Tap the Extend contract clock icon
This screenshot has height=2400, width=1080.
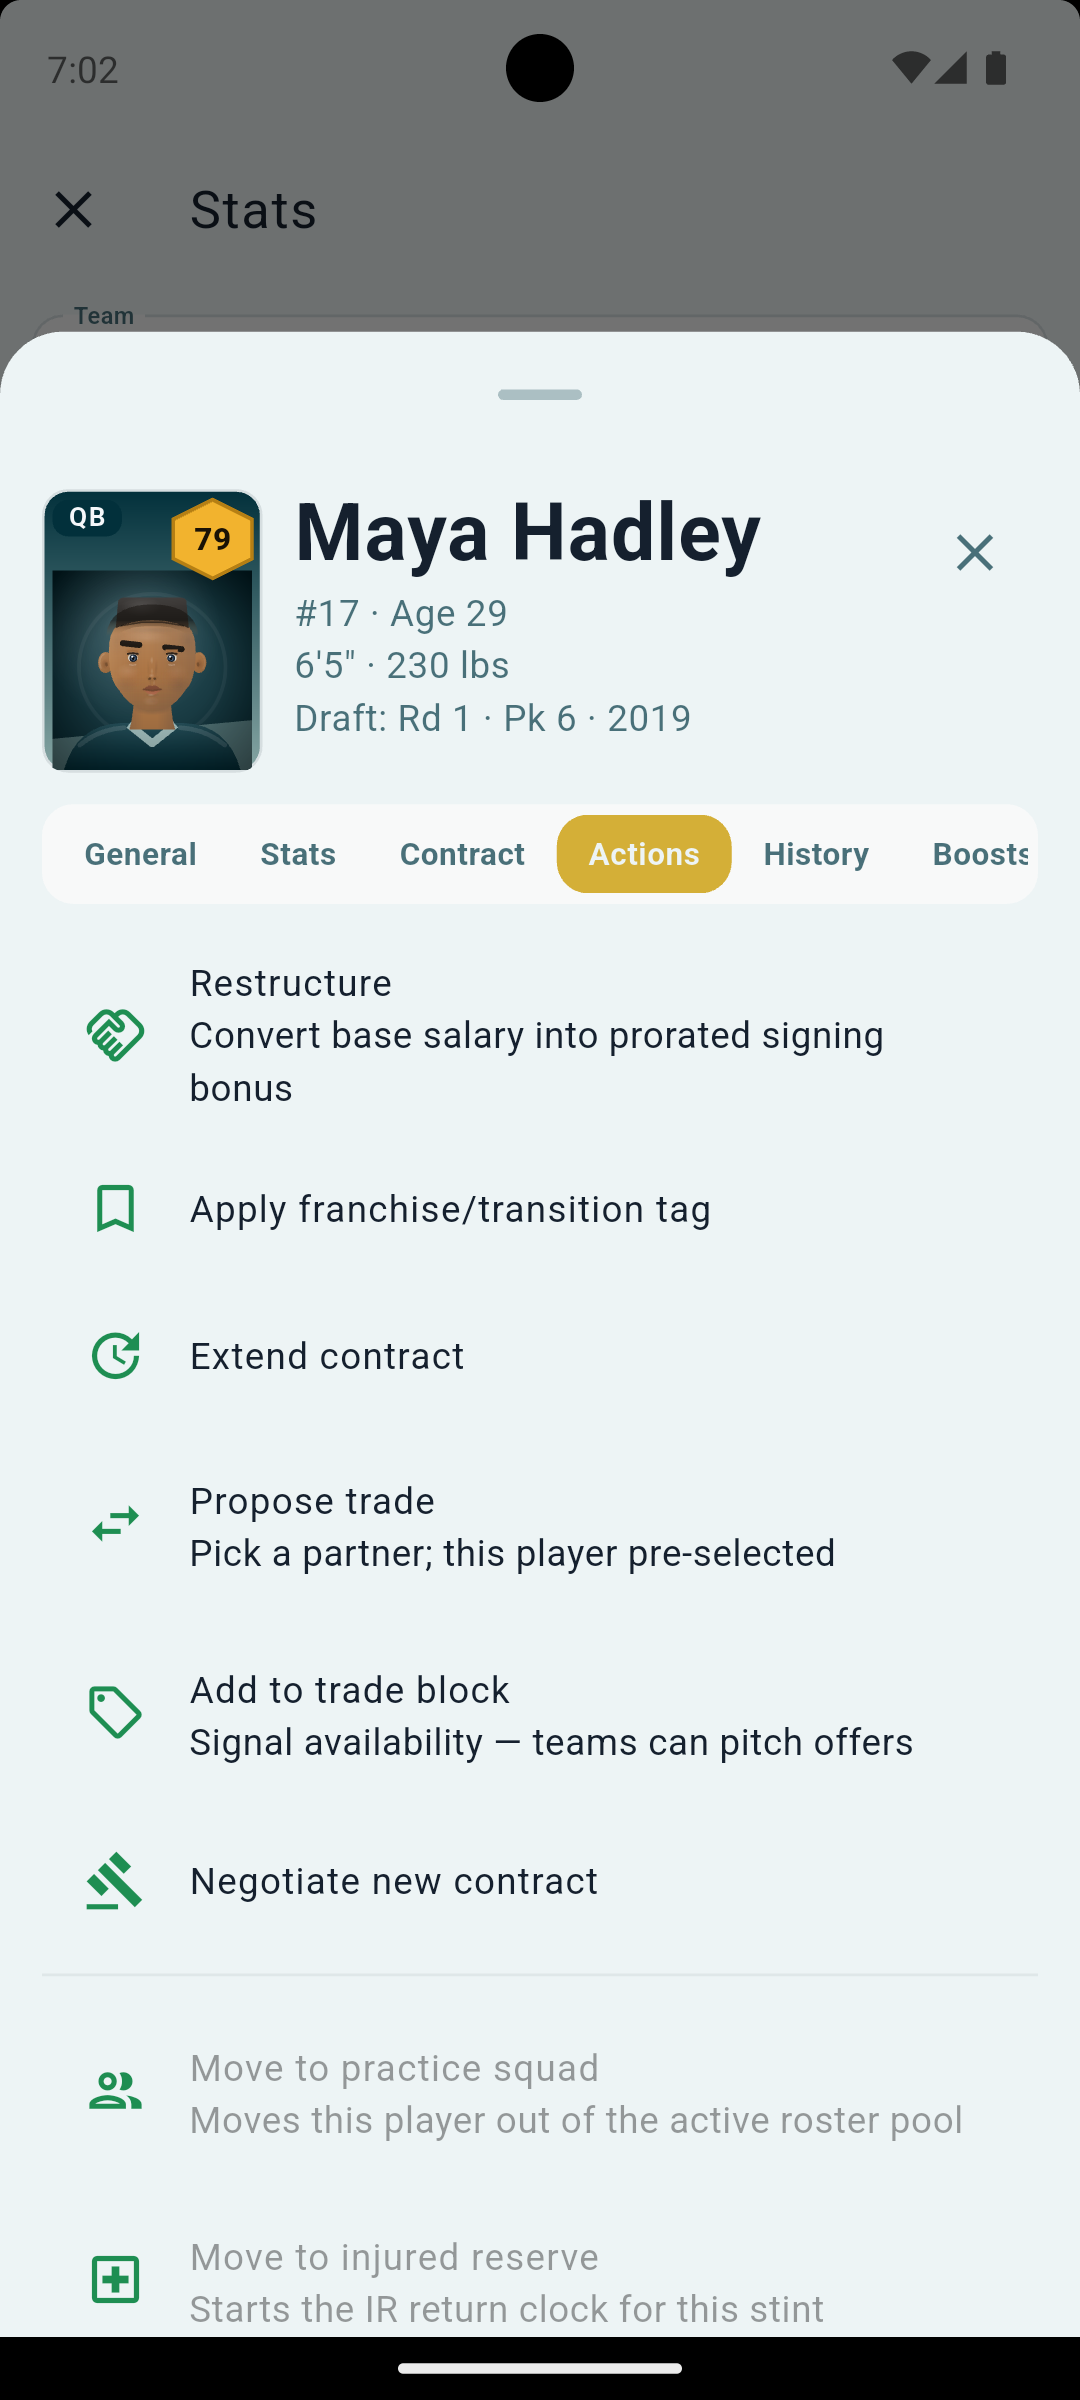[115, 1355]
